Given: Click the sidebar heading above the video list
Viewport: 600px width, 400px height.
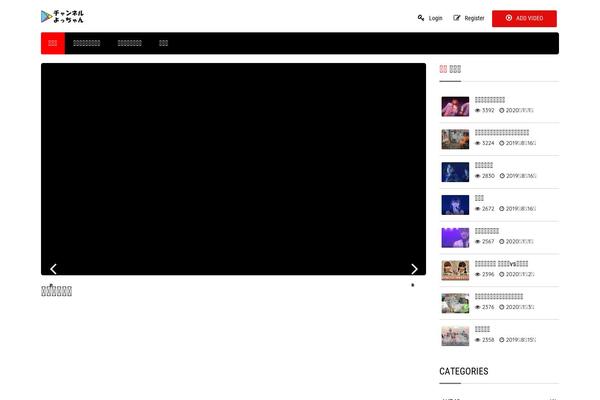Looking at the screenshot, I should pyautogui.click(x=450, y=69).
